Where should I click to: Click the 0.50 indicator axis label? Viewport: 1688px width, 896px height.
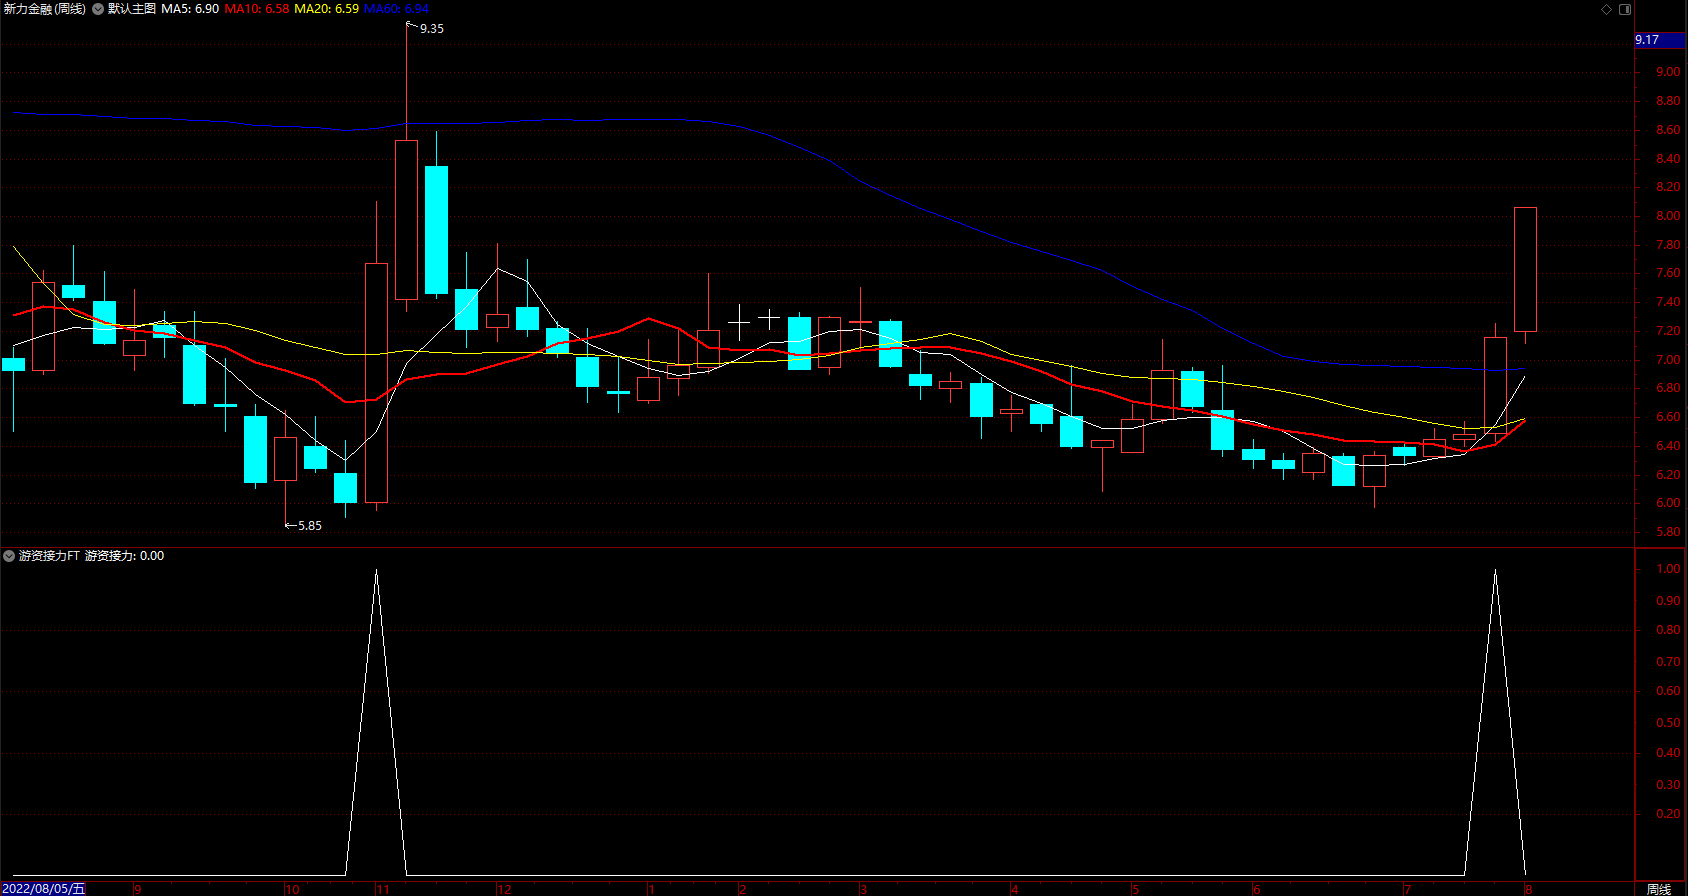(1668, 723)
